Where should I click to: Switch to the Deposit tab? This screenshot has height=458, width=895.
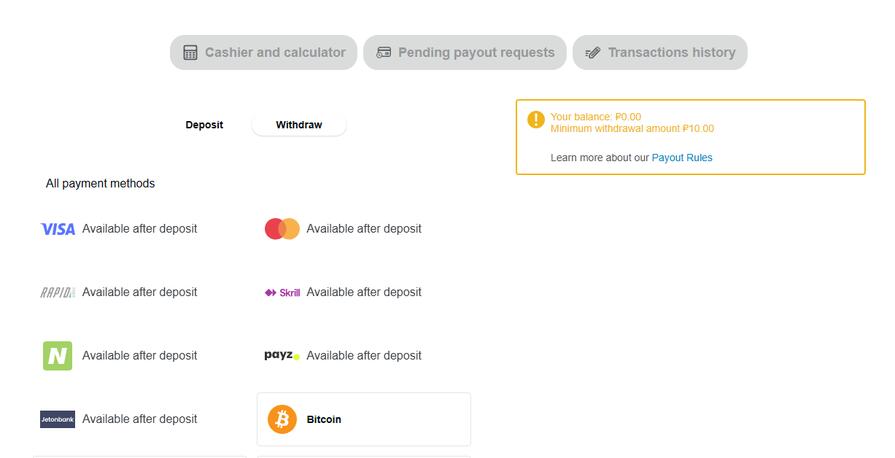tap(204, 125)
